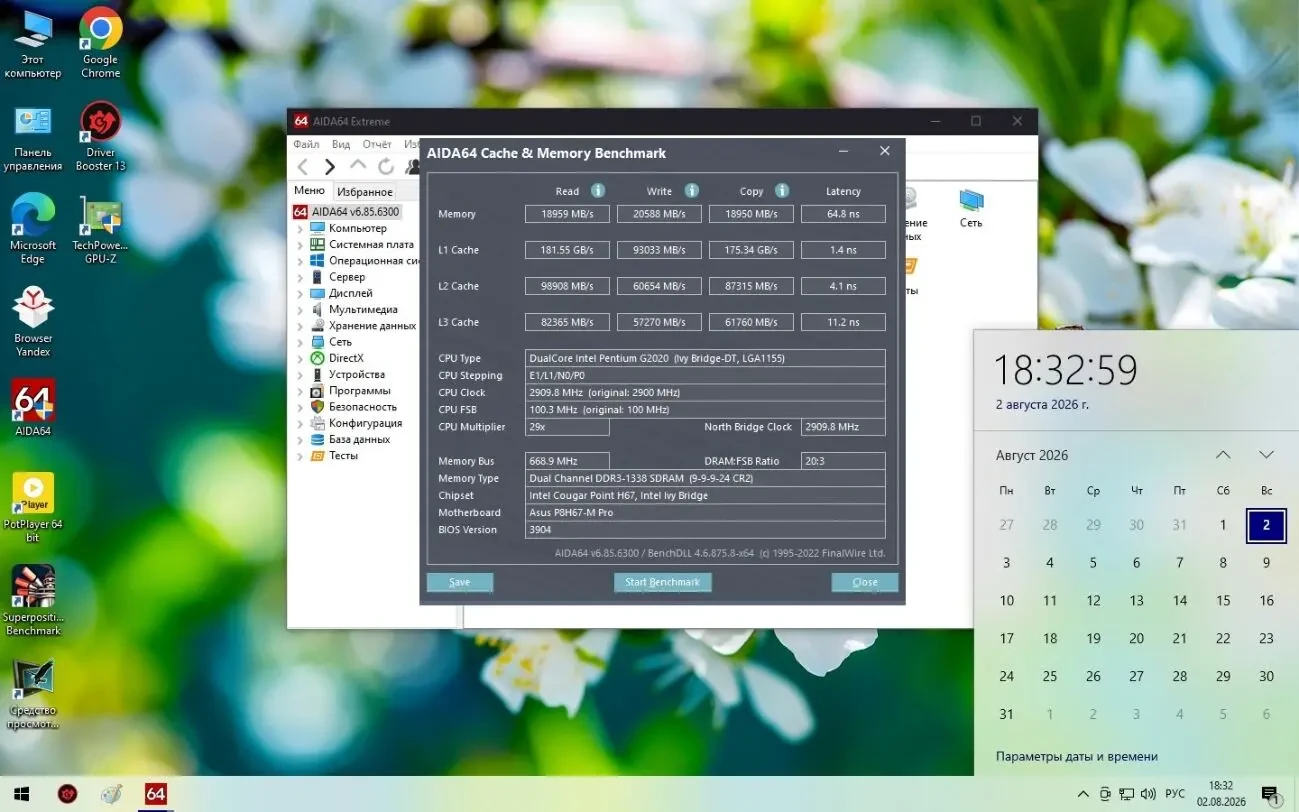The width and height of the screenshot is (1299, 812).
Task: Launch TechPowerUp GPU-Z from desktop
Action: pos(101,229)
